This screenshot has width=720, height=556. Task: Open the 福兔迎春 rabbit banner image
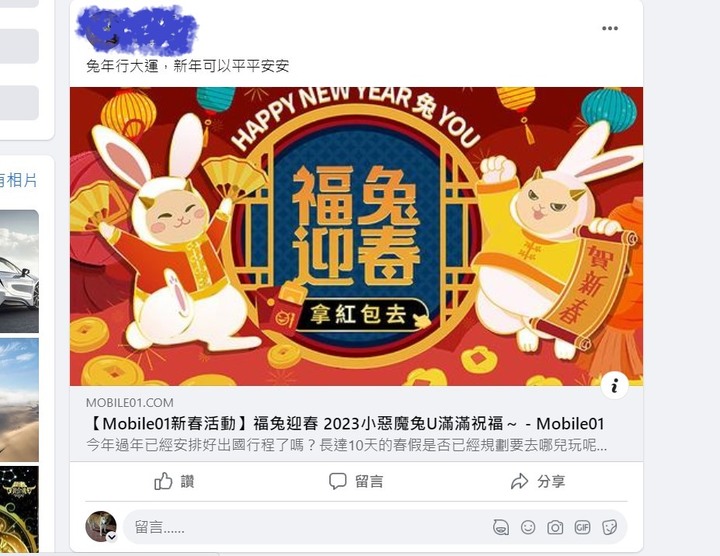(x=356, y=236)
